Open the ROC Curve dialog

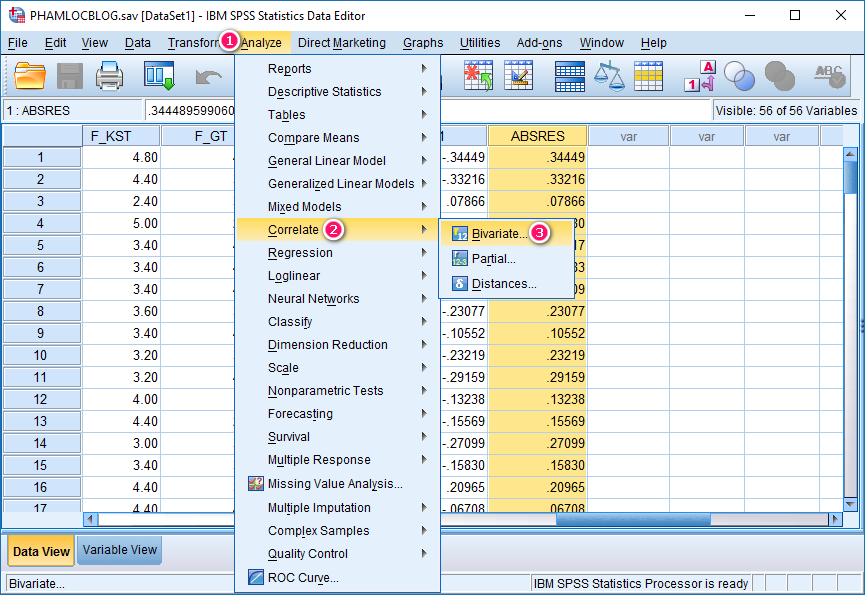point(302,577)
